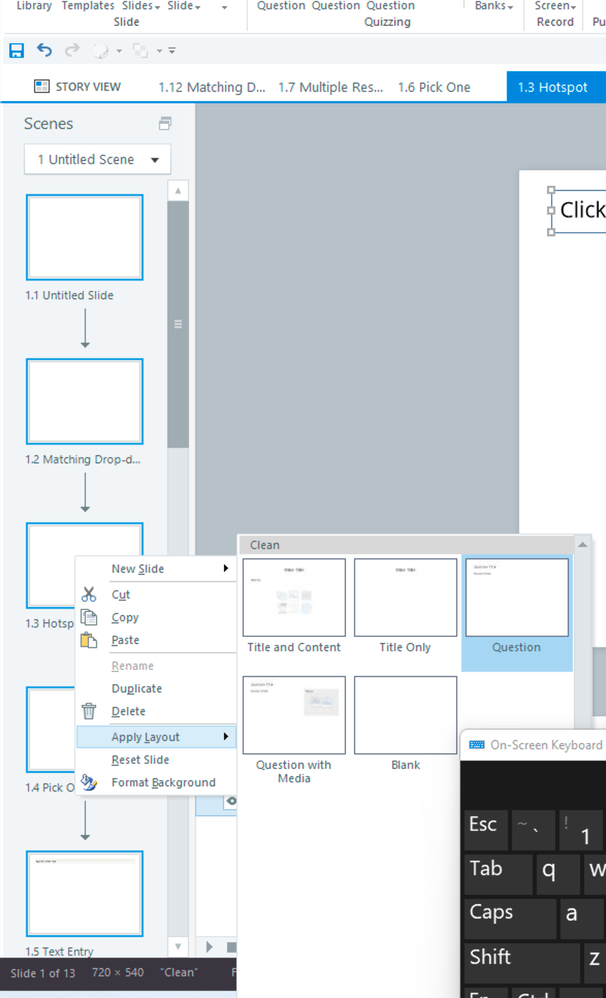Click the Format Background paint icon
This screenshot has height=998, width=606.
(x=89, y=782)
